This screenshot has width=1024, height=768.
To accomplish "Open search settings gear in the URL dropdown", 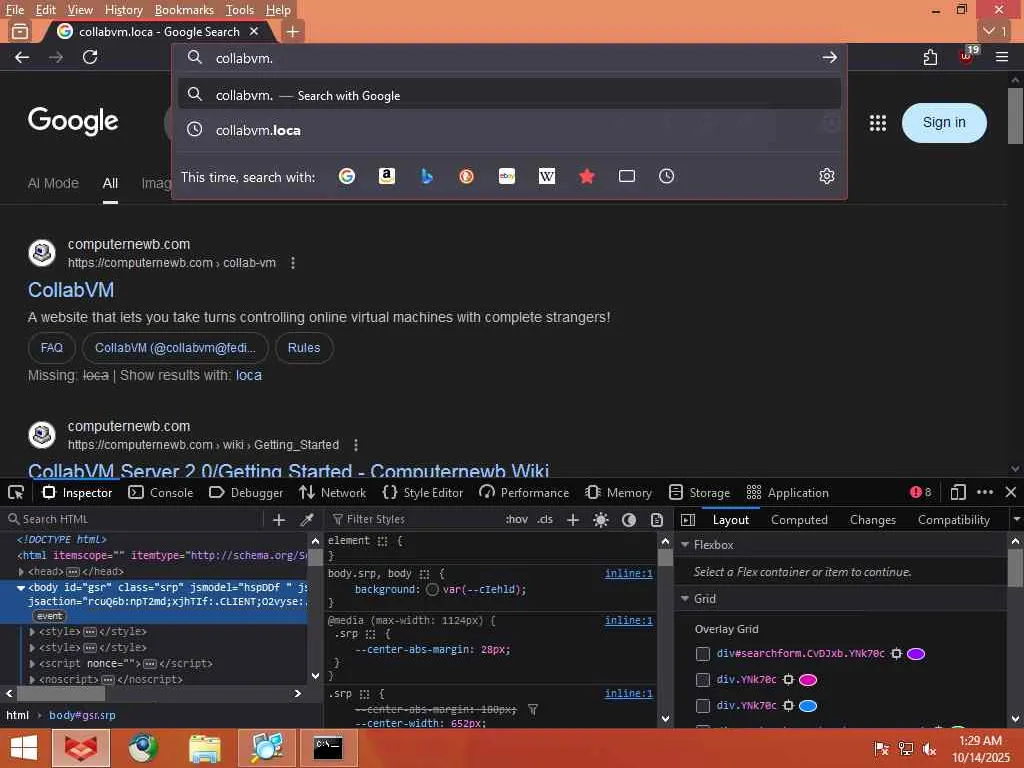I will pyautogui.click(x=827, y=176).
